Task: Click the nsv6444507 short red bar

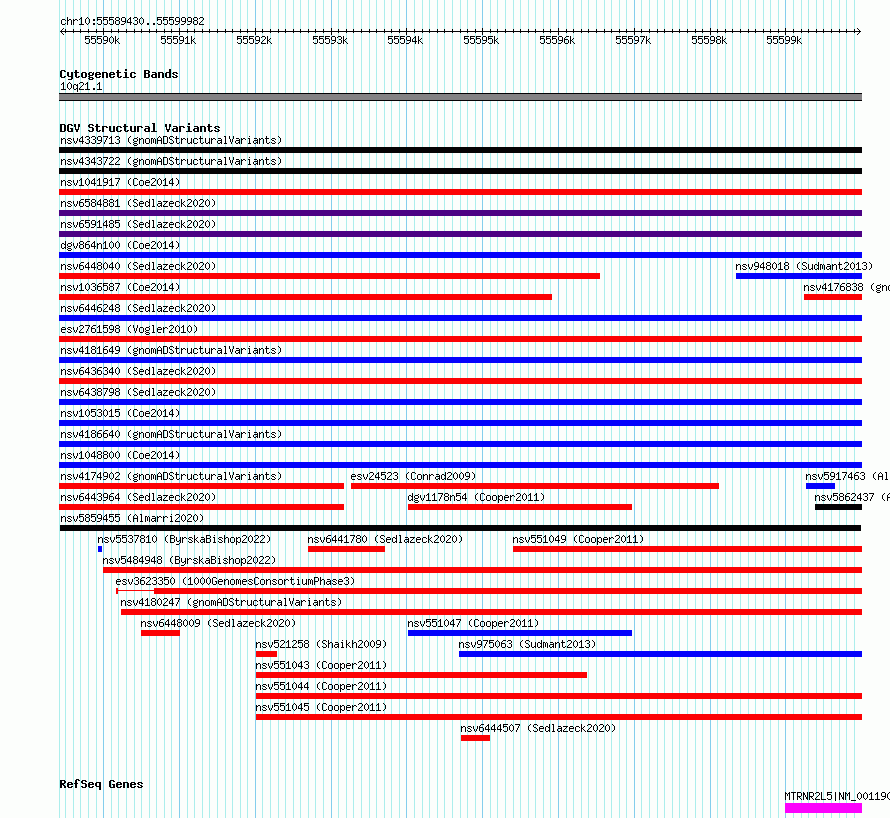Action: (475, 738)
